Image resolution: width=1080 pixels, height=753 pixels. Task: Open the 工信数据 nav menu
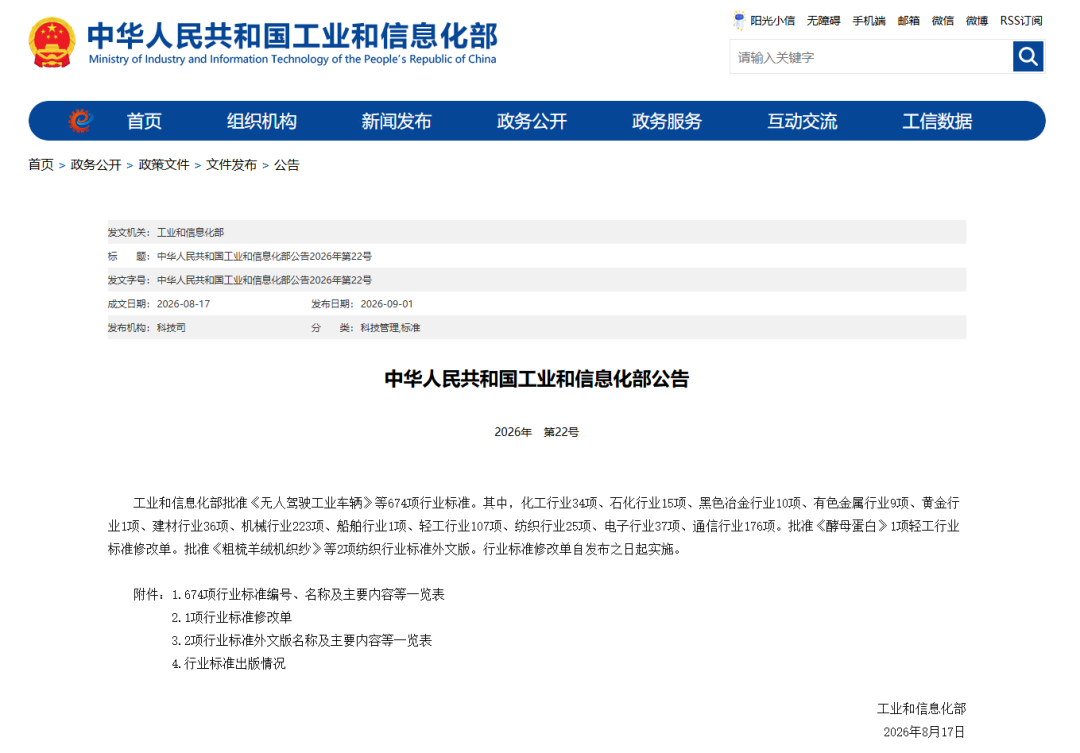coord(937,121)
